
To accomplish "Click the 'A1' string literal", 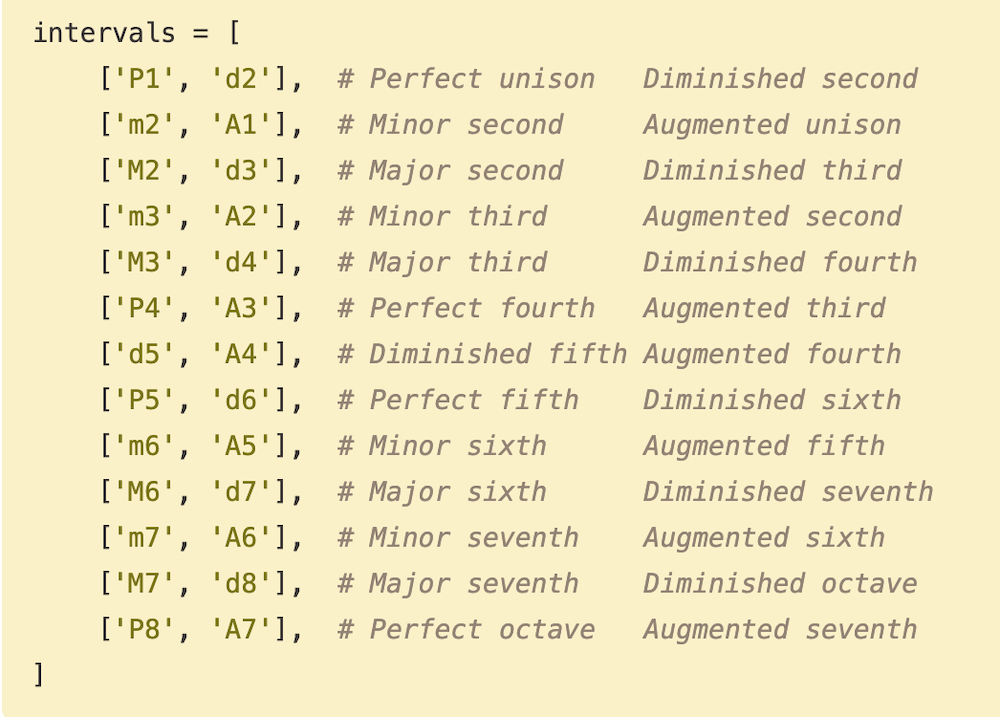I will pos(241,125).
